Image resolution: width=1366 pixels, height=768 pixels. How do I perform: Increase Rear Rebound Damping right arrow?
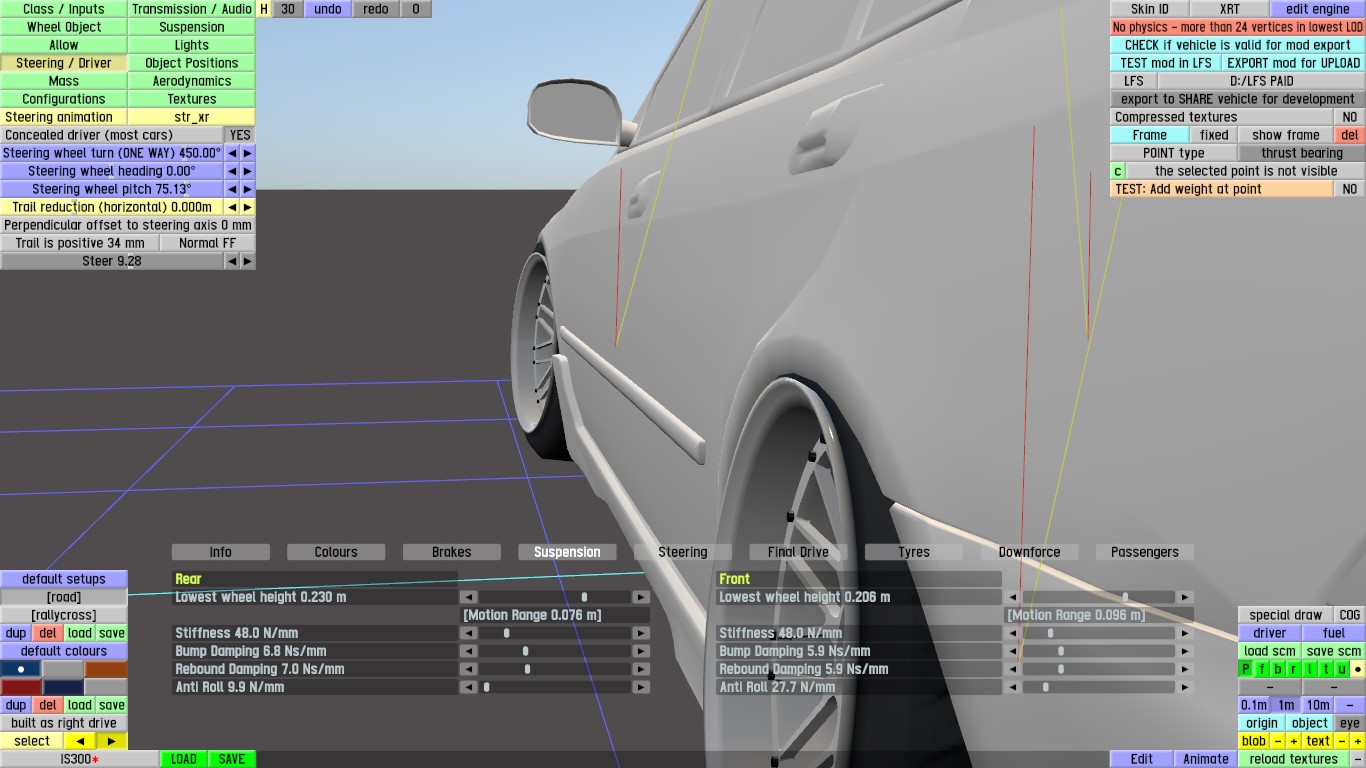point(641,669)
